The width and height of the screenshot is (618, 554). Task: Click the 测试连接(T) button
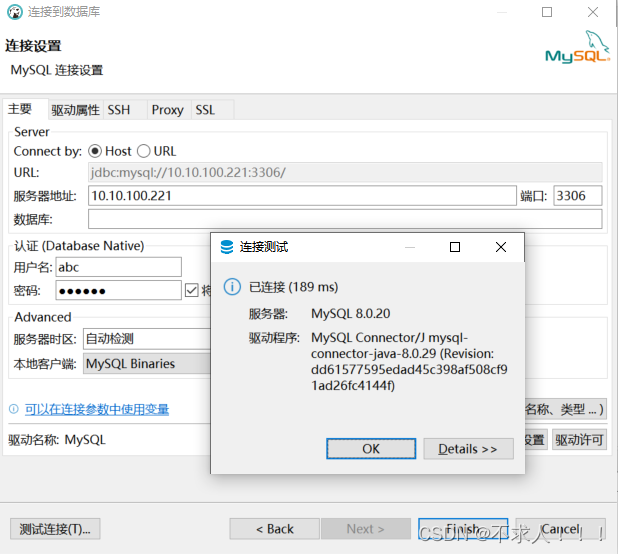click(55, 529)
